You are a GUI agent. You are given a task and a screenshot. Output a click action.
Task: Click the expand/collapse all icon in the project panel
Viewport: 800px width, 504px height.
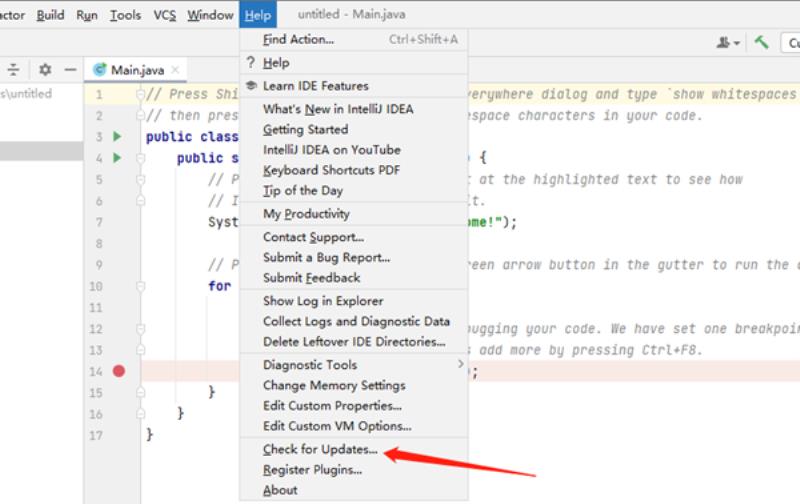(x=13, y=69)
